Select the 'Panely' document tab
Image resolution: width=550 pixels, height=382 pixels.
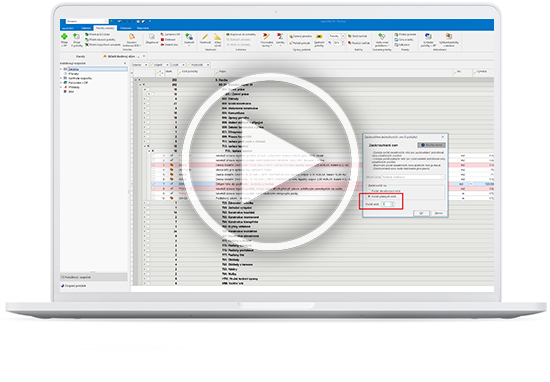pos(80,56)
